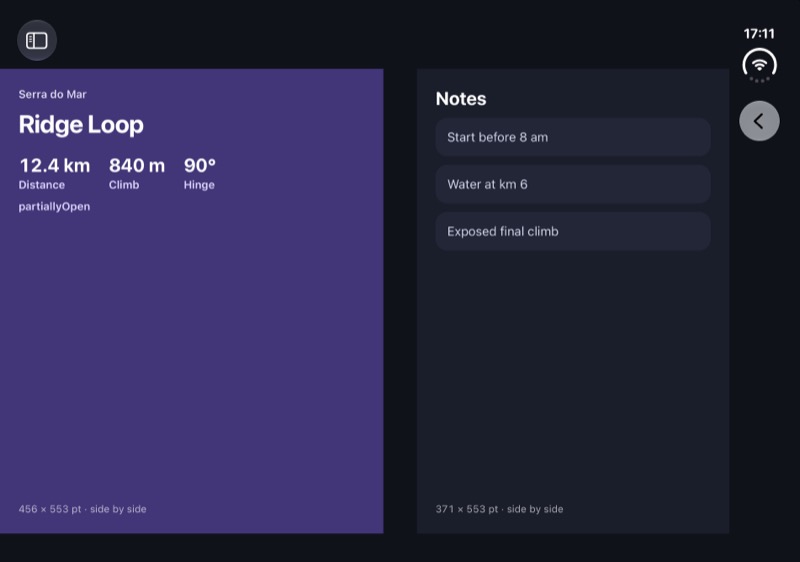
Task: Click the 17:11 clock display
Action: [759, 34]
